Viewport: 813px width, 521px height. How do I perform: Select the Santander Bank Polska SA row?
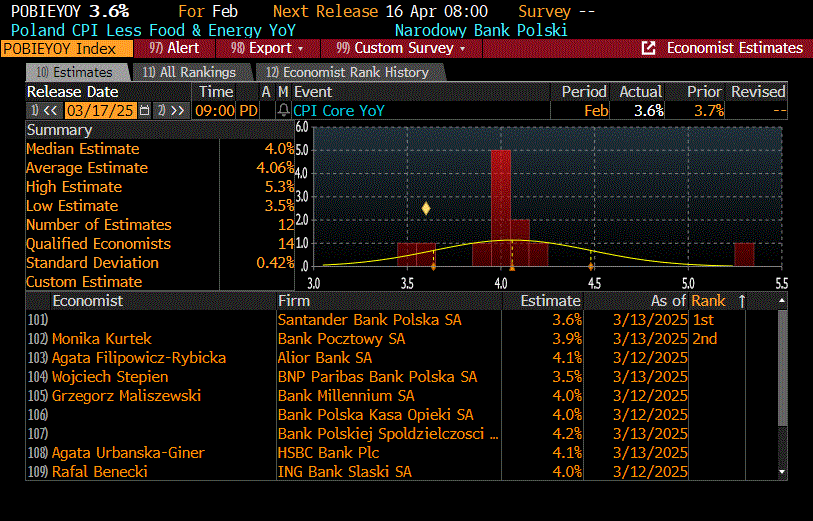[x=402, y=320]
